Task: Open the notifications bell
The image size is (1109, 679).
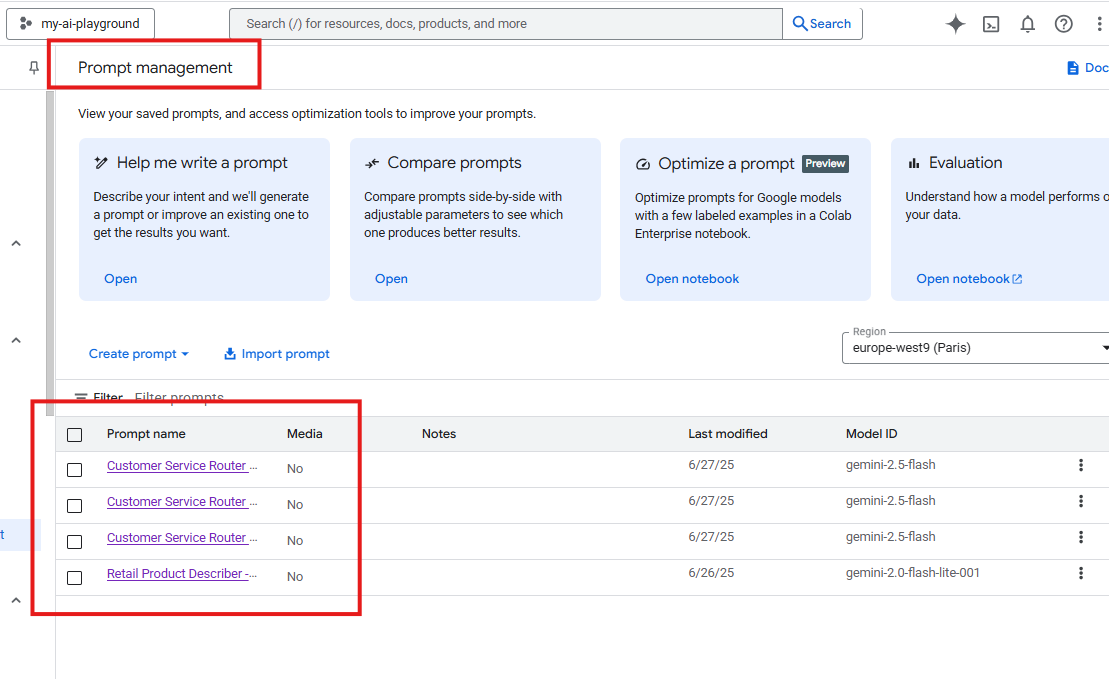Action: 1027,24
